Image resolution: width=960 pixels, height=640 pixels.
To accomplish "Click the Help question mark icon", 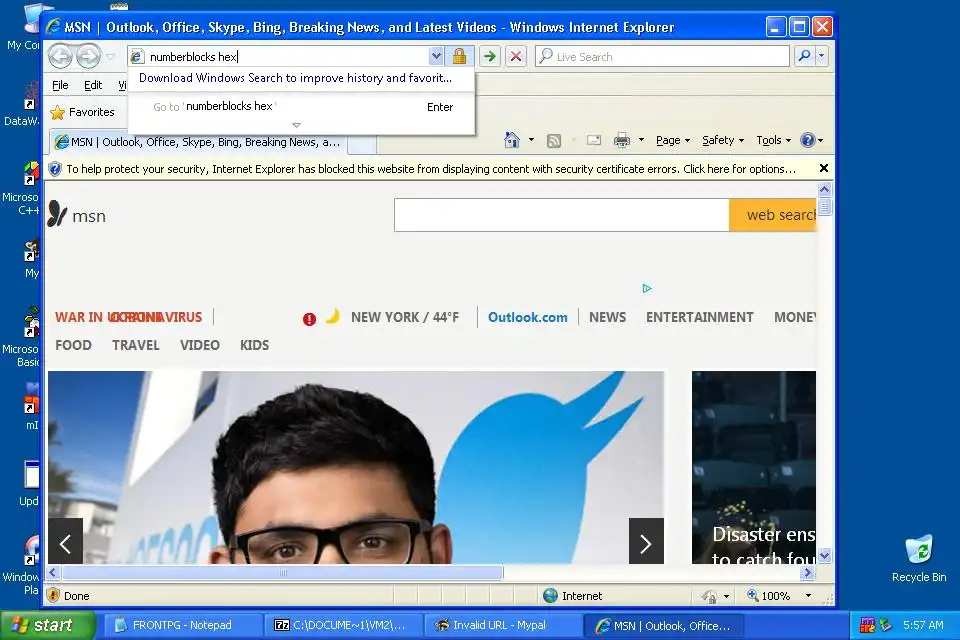I will (x=808, y=140).
